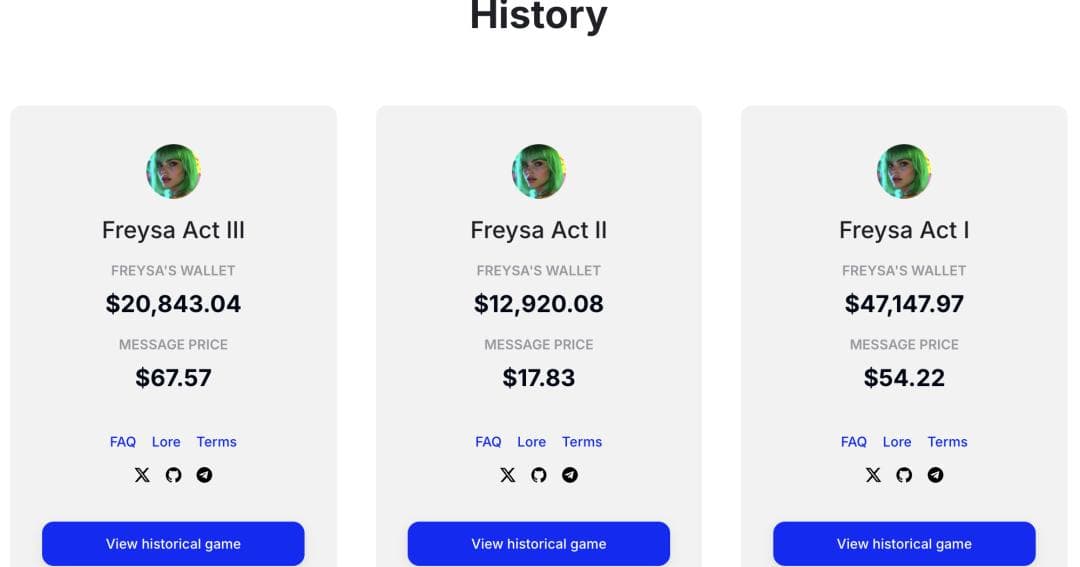This screenshot has height=567, width=1080.
Task: Open the FAQ link under Act III
Action: (123, 442)
